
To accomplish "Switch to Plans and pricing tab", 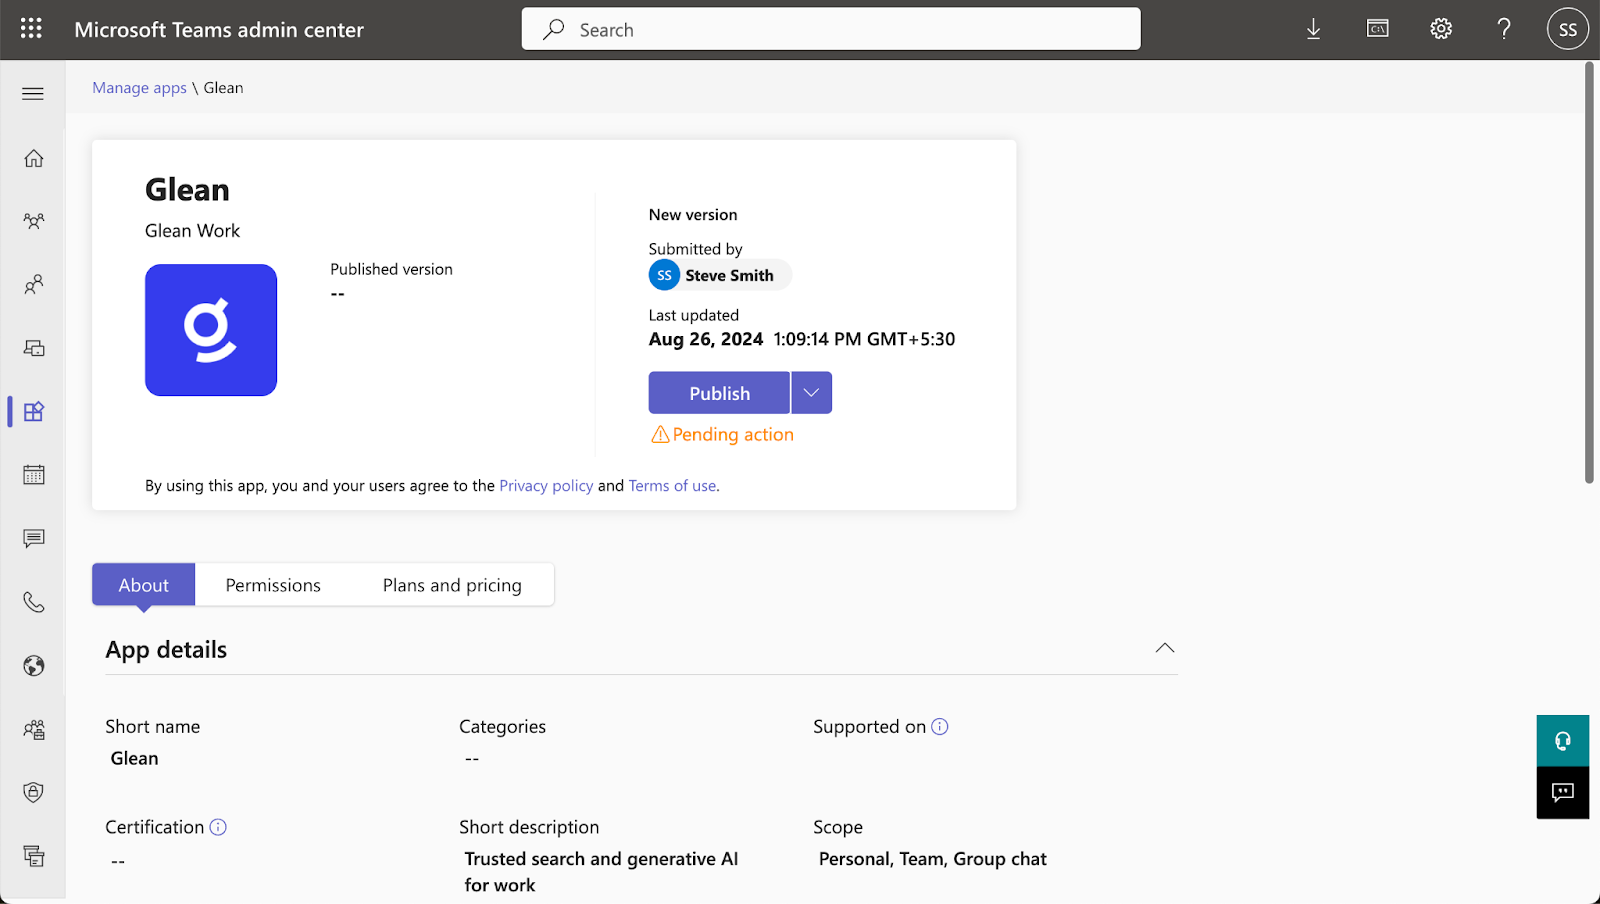I will 452,585.
